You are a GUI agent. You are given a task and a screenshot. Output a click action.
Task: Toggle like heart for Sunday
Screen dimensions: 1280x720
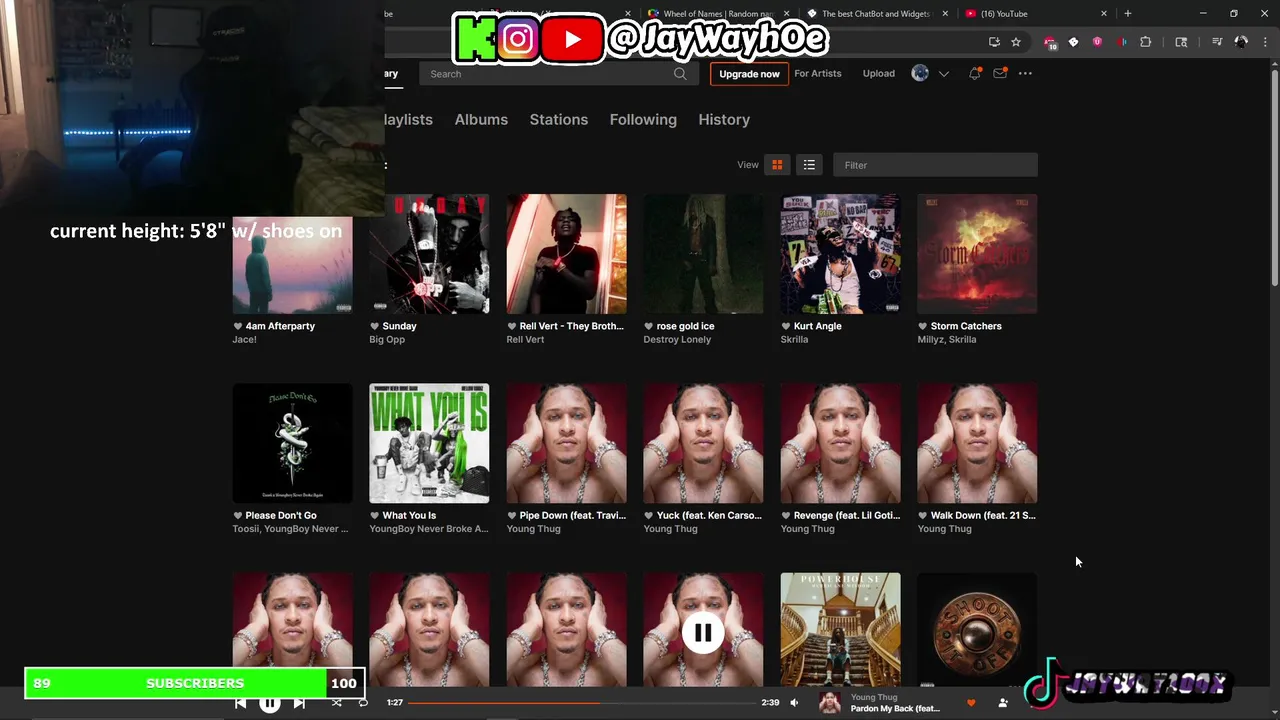point(375,326)
